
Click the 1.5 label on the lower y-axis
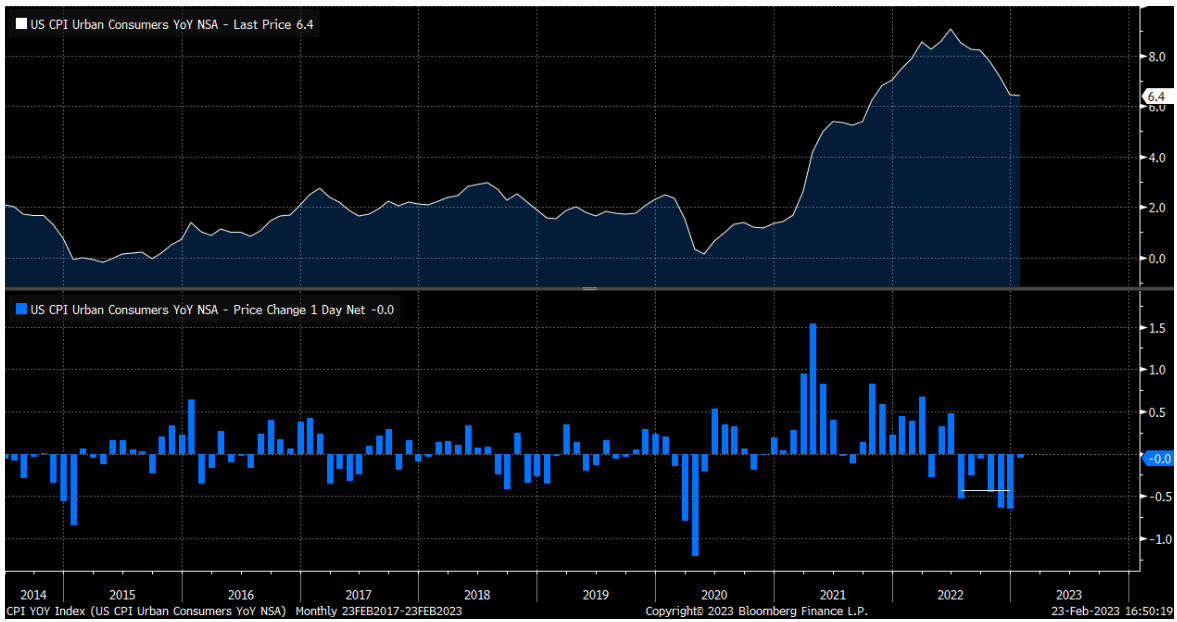[x=1156, y=328]
